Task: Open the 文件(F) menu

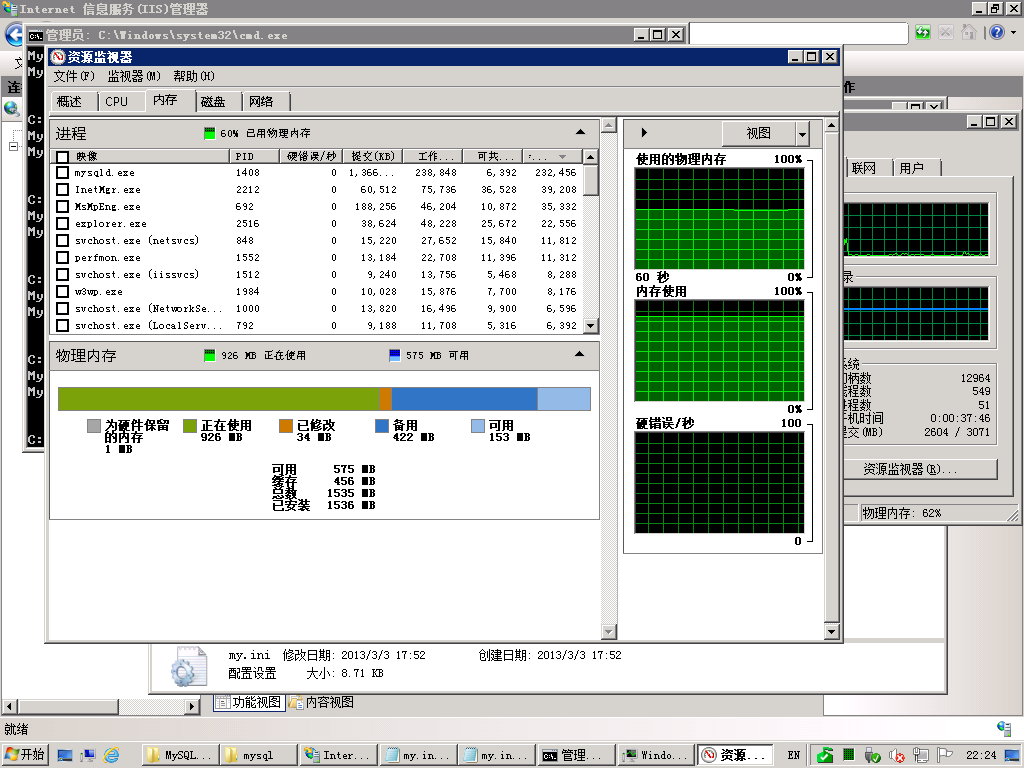Action: (x=74, y=76)
